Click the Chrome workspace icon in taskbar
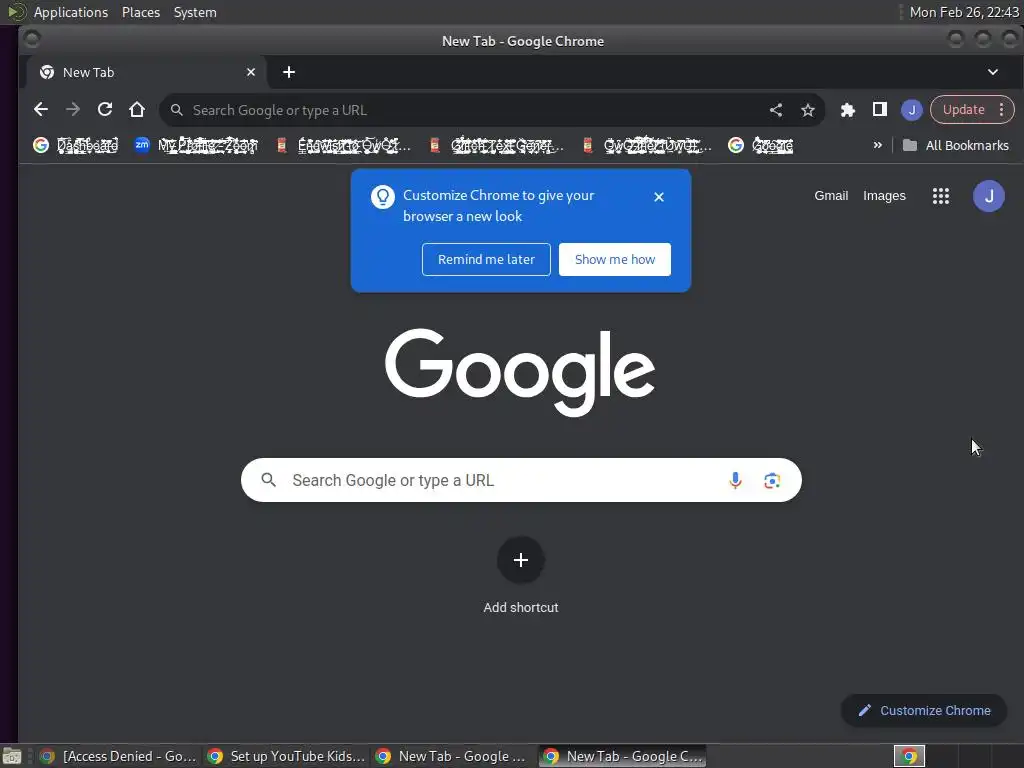Screen dimensions: 1024x768 (909, 756)
